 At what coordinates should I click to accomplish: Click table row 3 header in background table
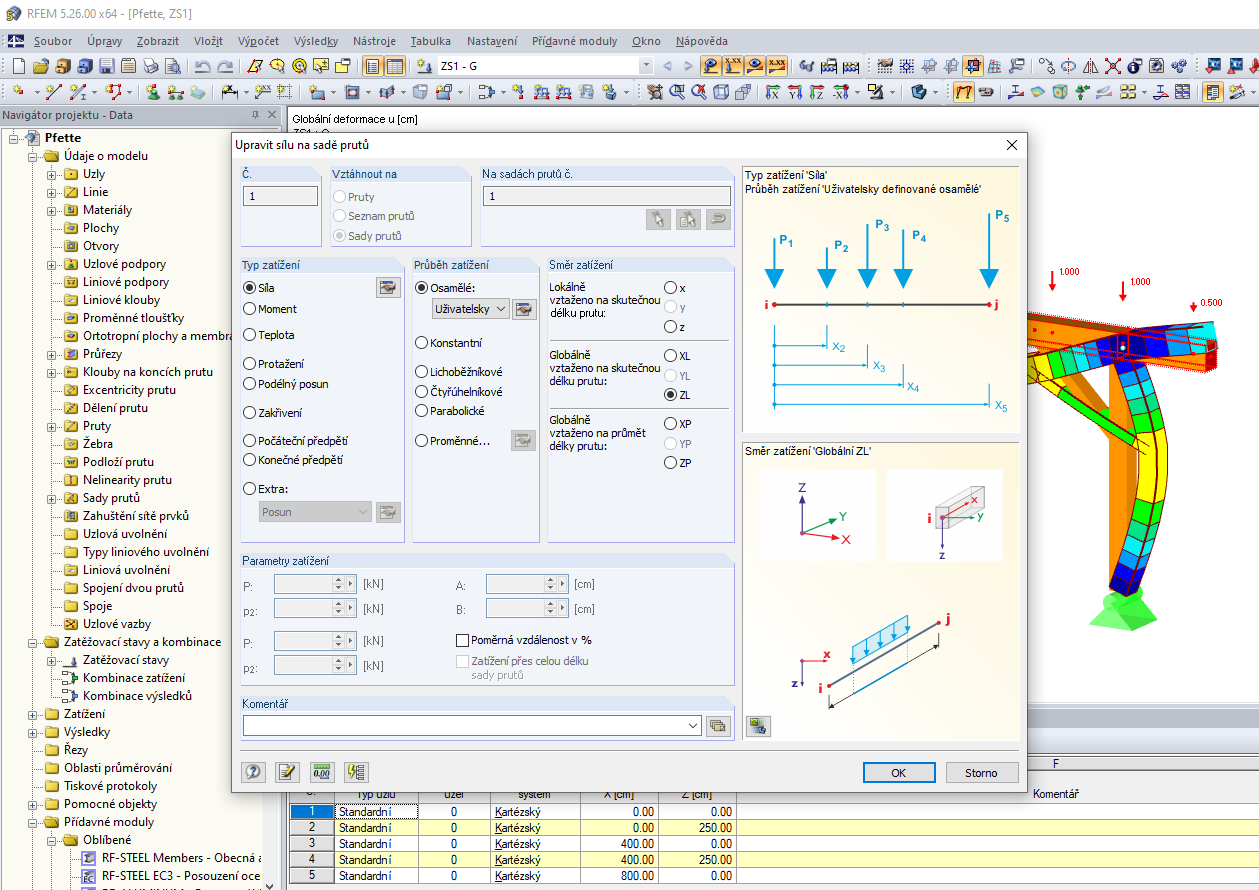(312, 843)
